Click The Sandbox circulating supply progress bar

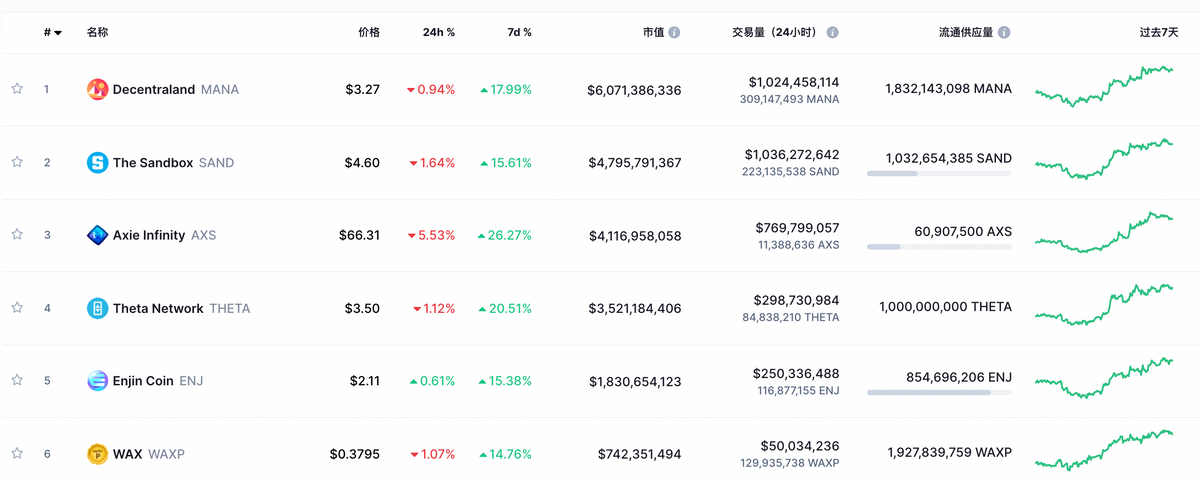click(x=939, y=174)
